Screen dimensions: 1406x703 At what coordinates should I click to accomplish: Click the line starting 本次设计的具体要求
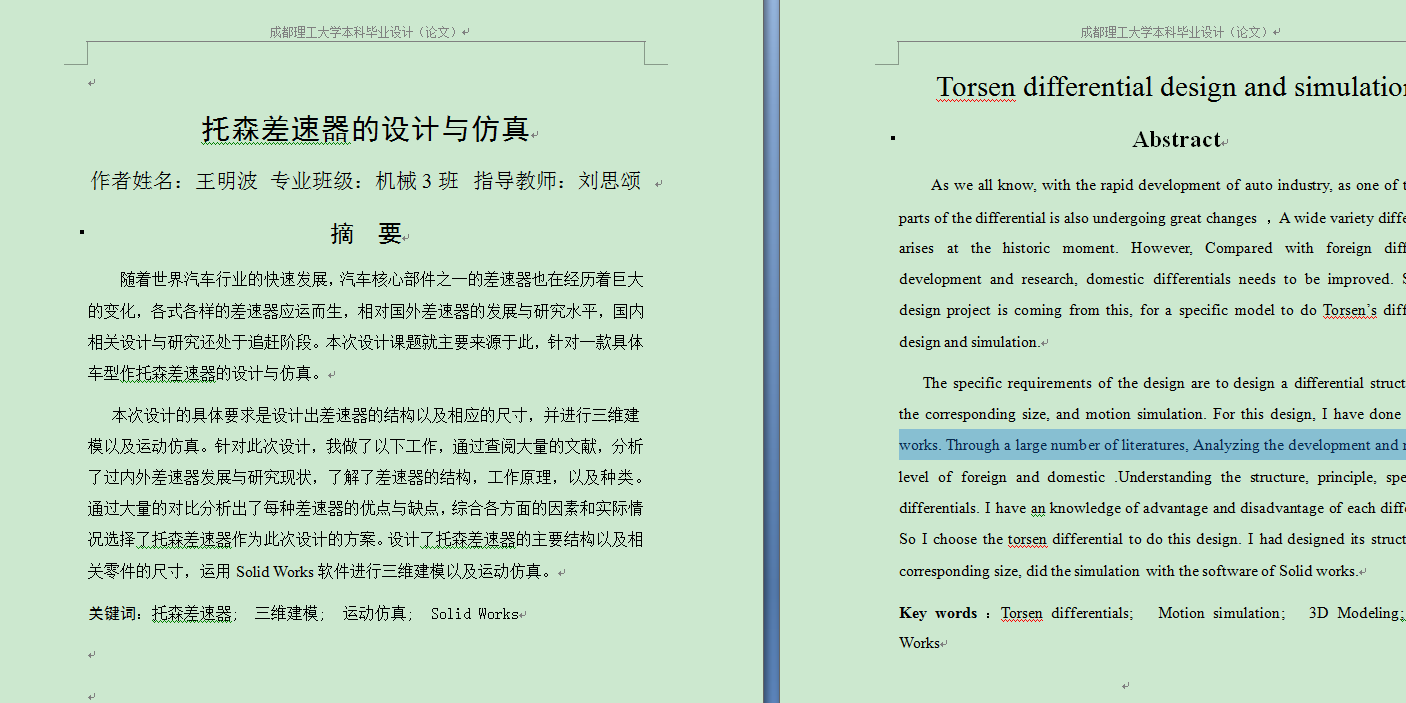375,414
